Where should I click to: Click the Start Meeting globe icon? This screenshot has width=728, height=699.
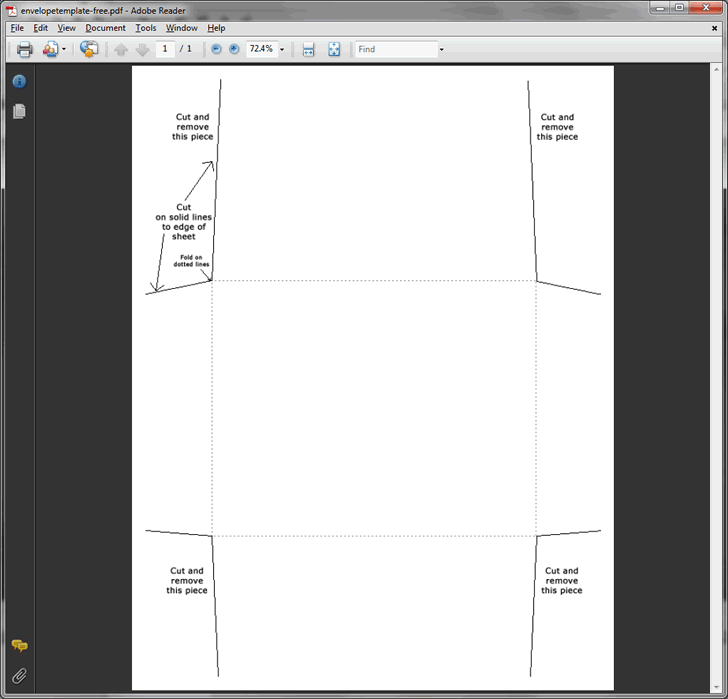coord(89,49)
